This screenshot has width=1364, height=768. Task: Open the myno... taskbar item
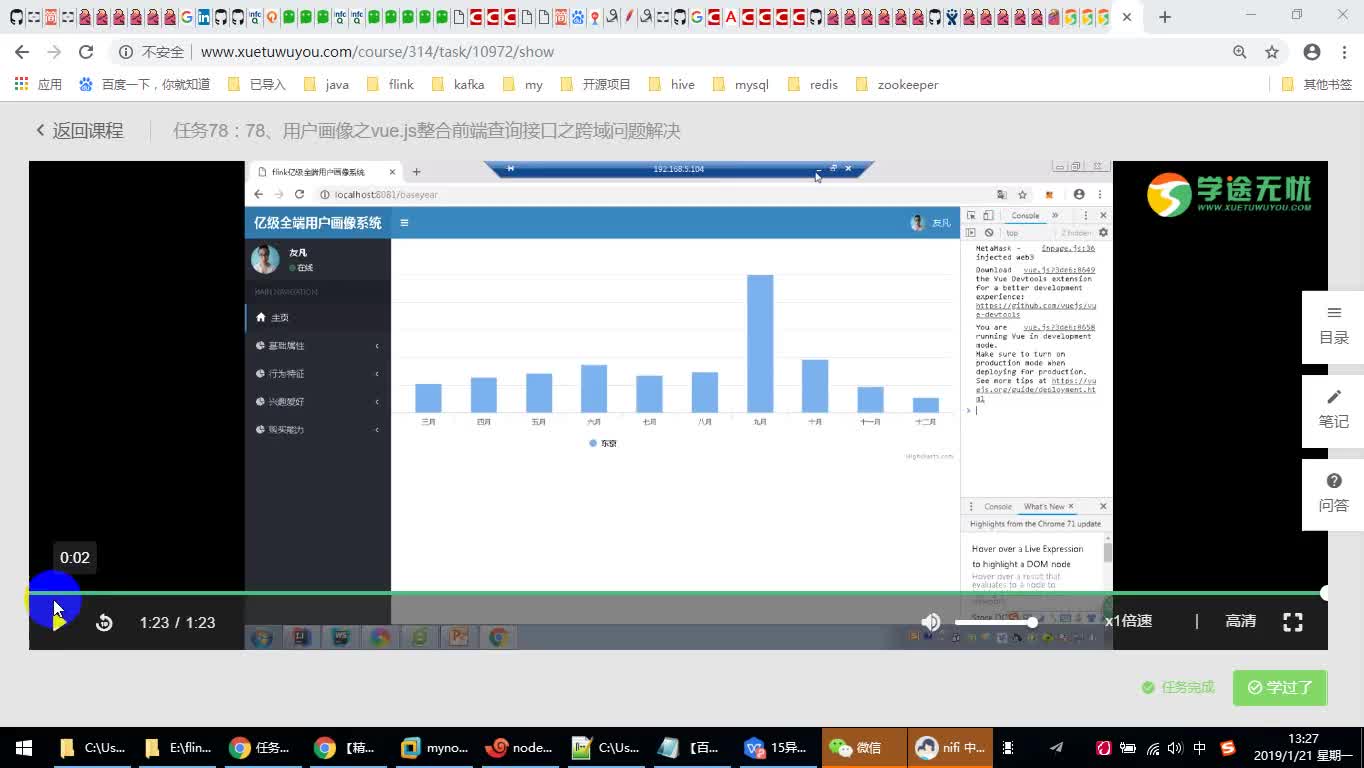(434, 748)
